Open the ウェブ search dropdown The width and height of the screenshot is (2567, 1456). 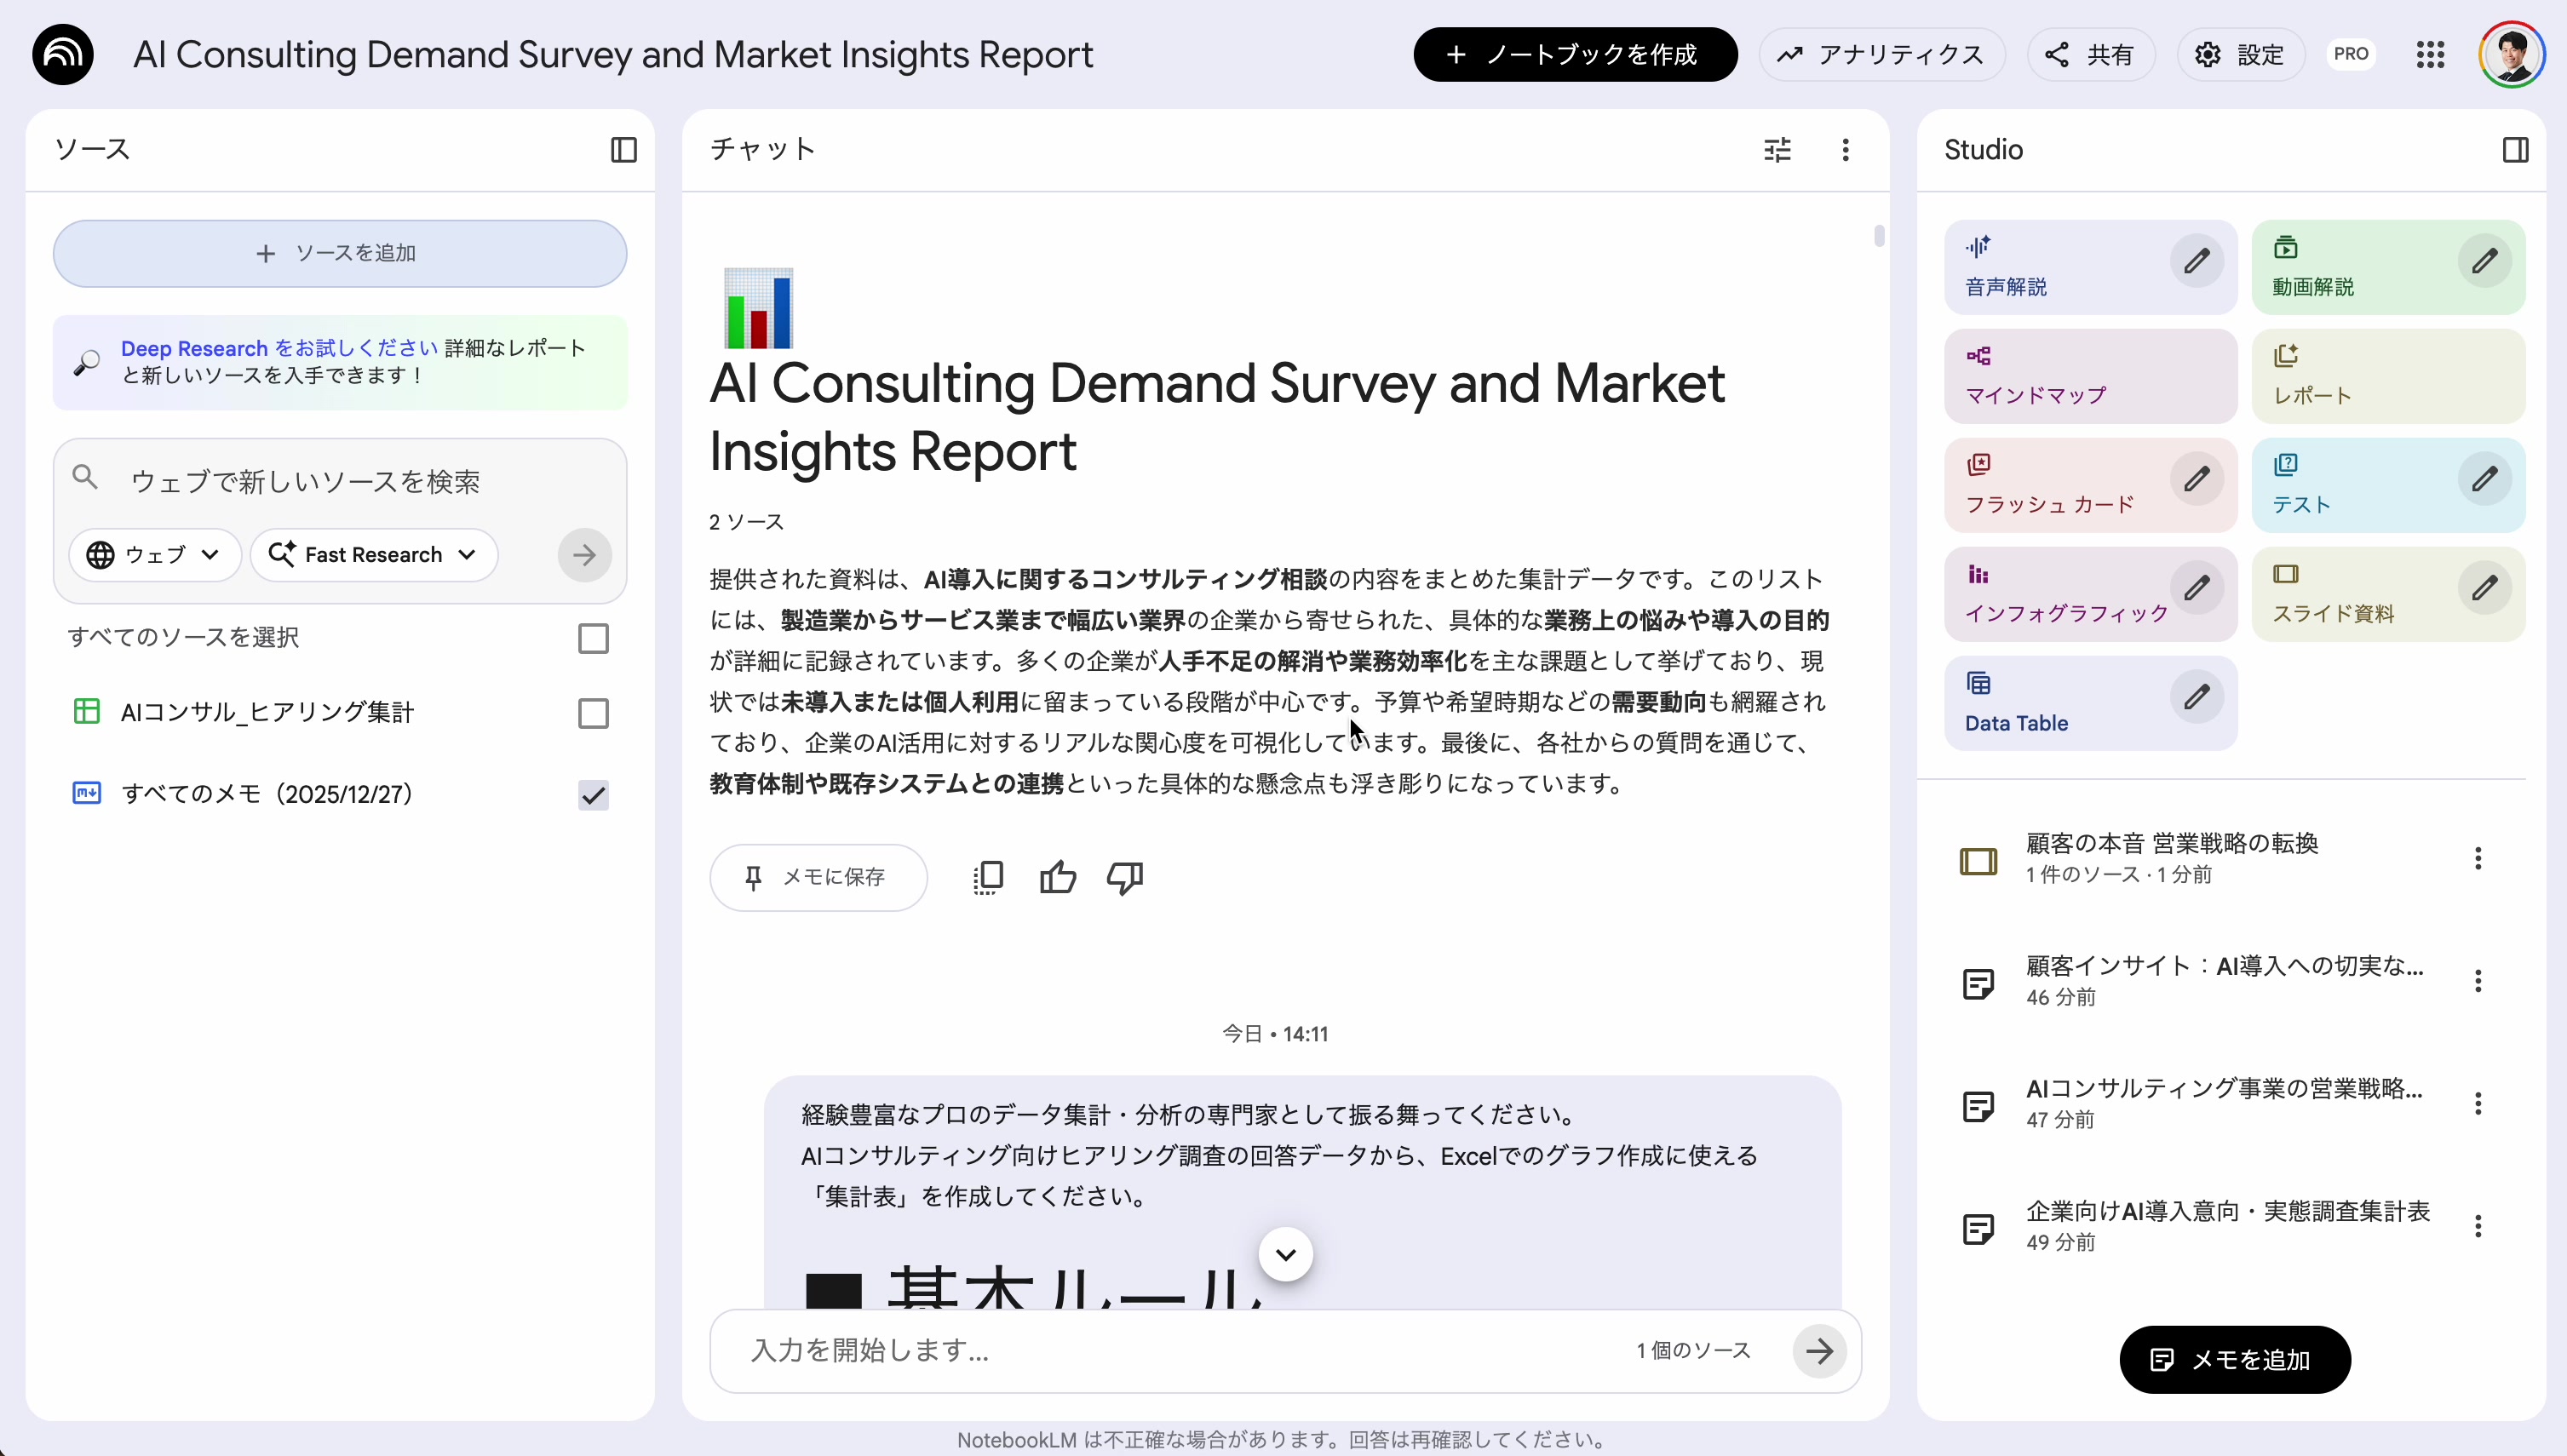coord(154,555)
